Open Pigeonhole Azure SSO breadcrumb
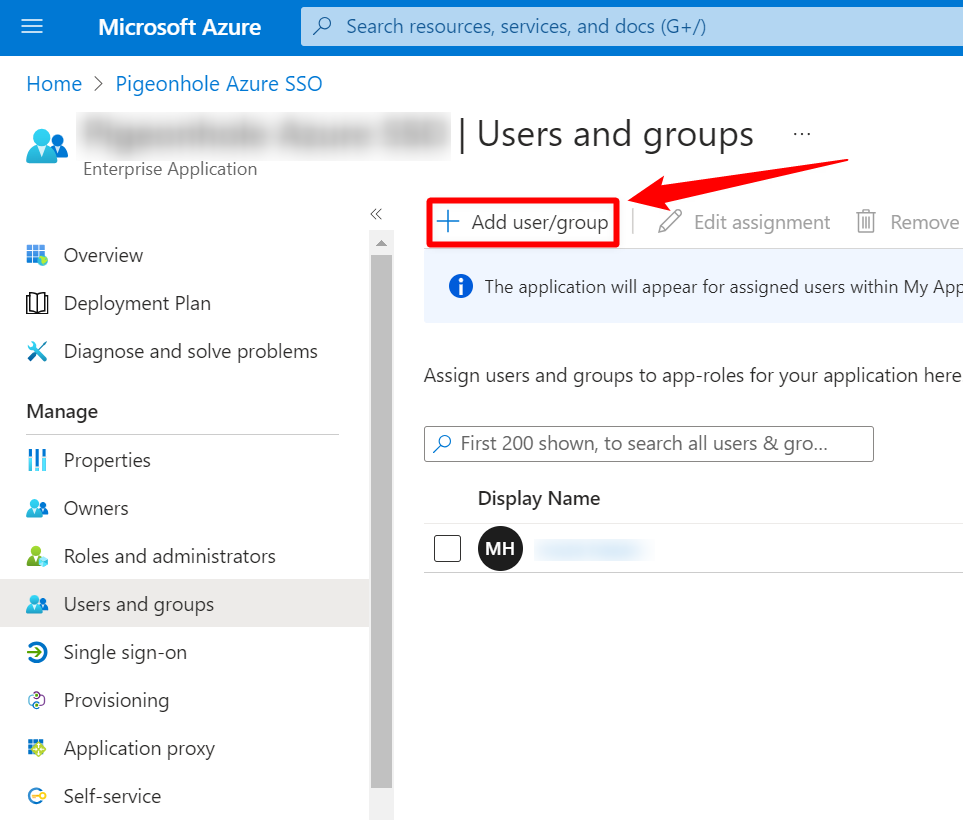 click(x=219, y=84)
